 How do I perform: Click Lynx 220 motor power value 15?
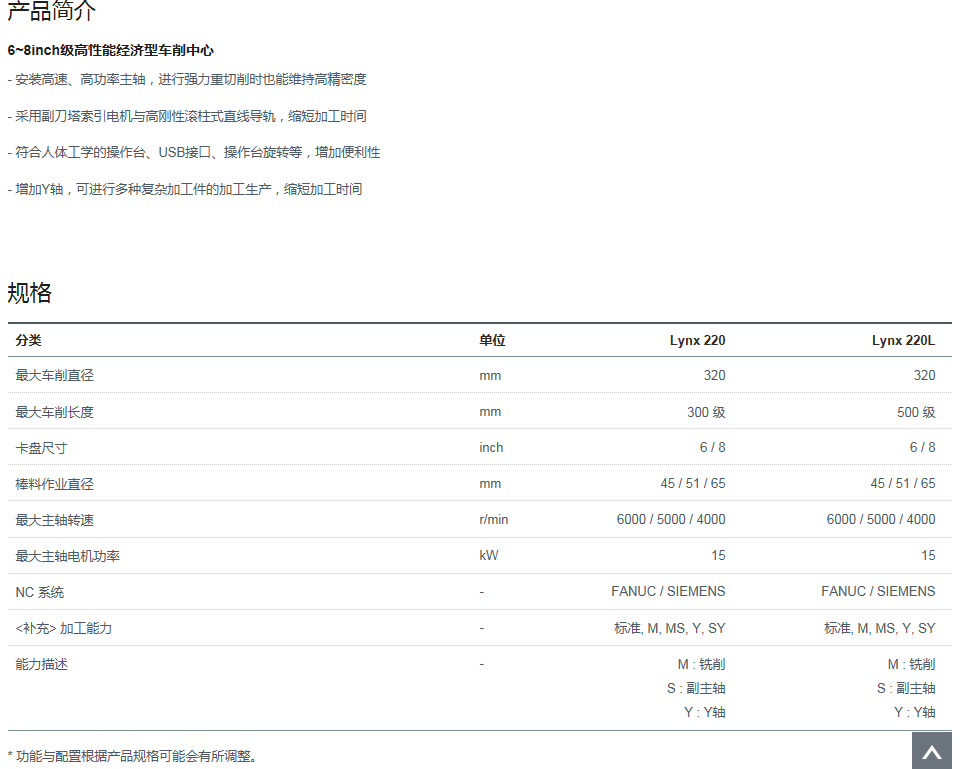[x=718, y=556]
